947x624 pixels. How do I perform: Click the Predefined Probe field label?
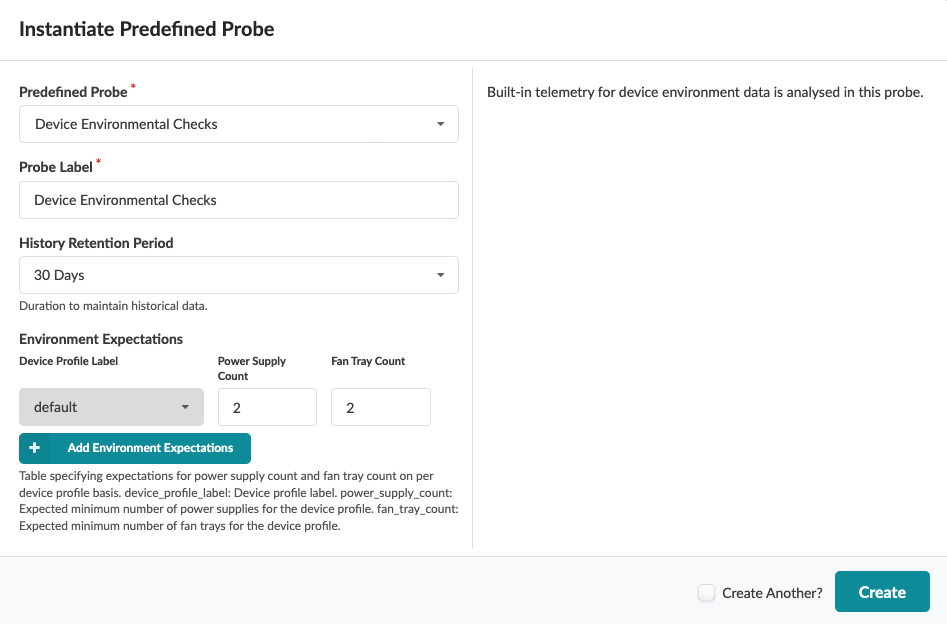click(73, 92)
